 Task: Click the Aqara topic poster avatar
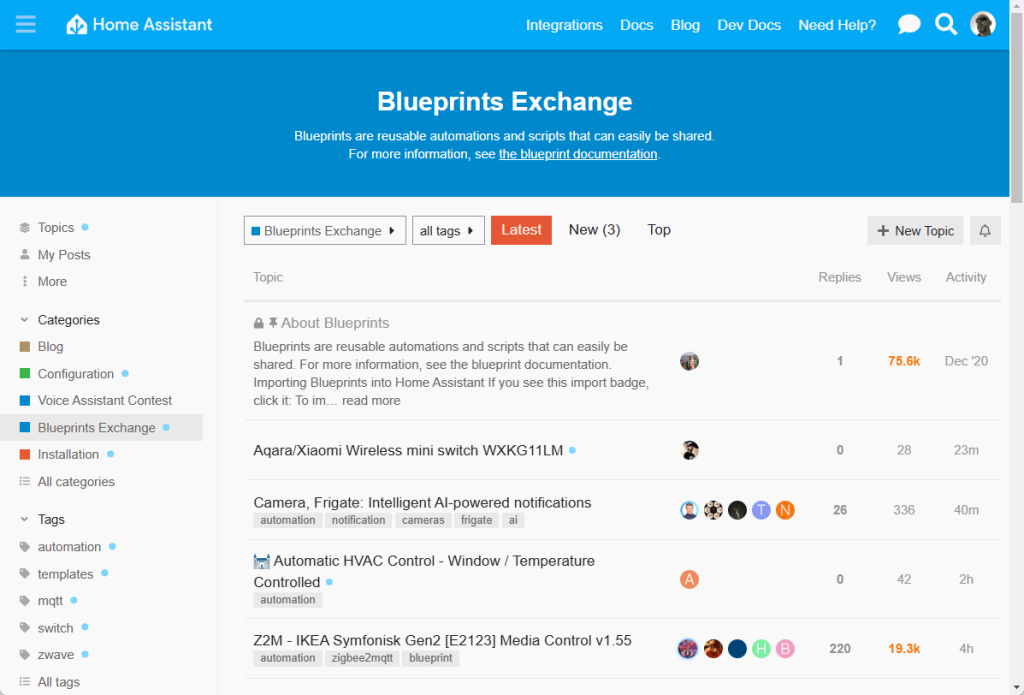(x=689, y=450)
